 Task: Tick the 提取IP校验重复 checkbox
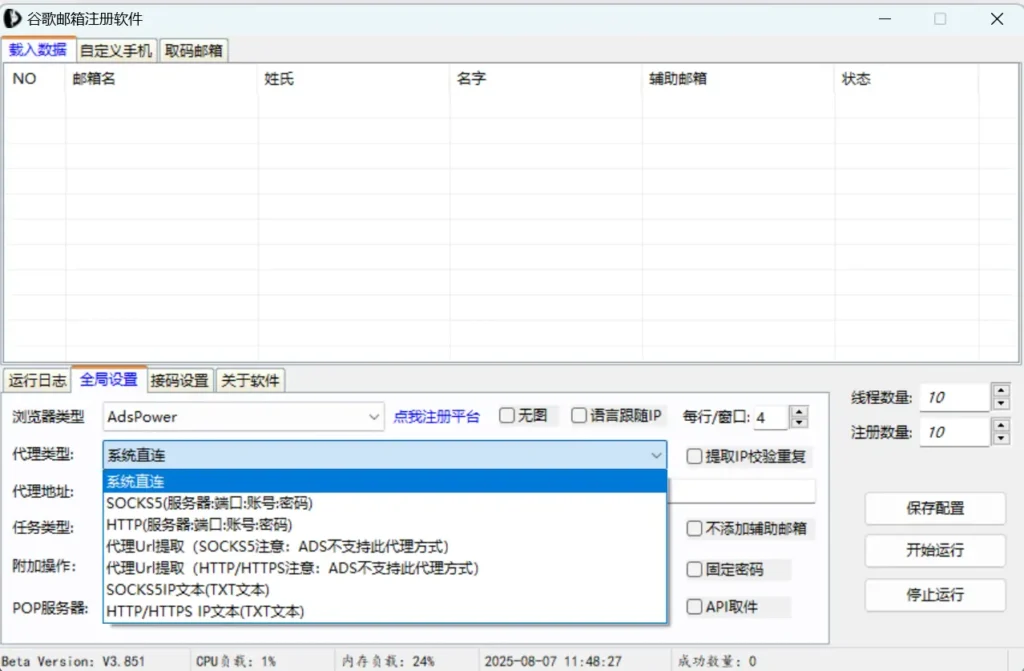[694, 456]
